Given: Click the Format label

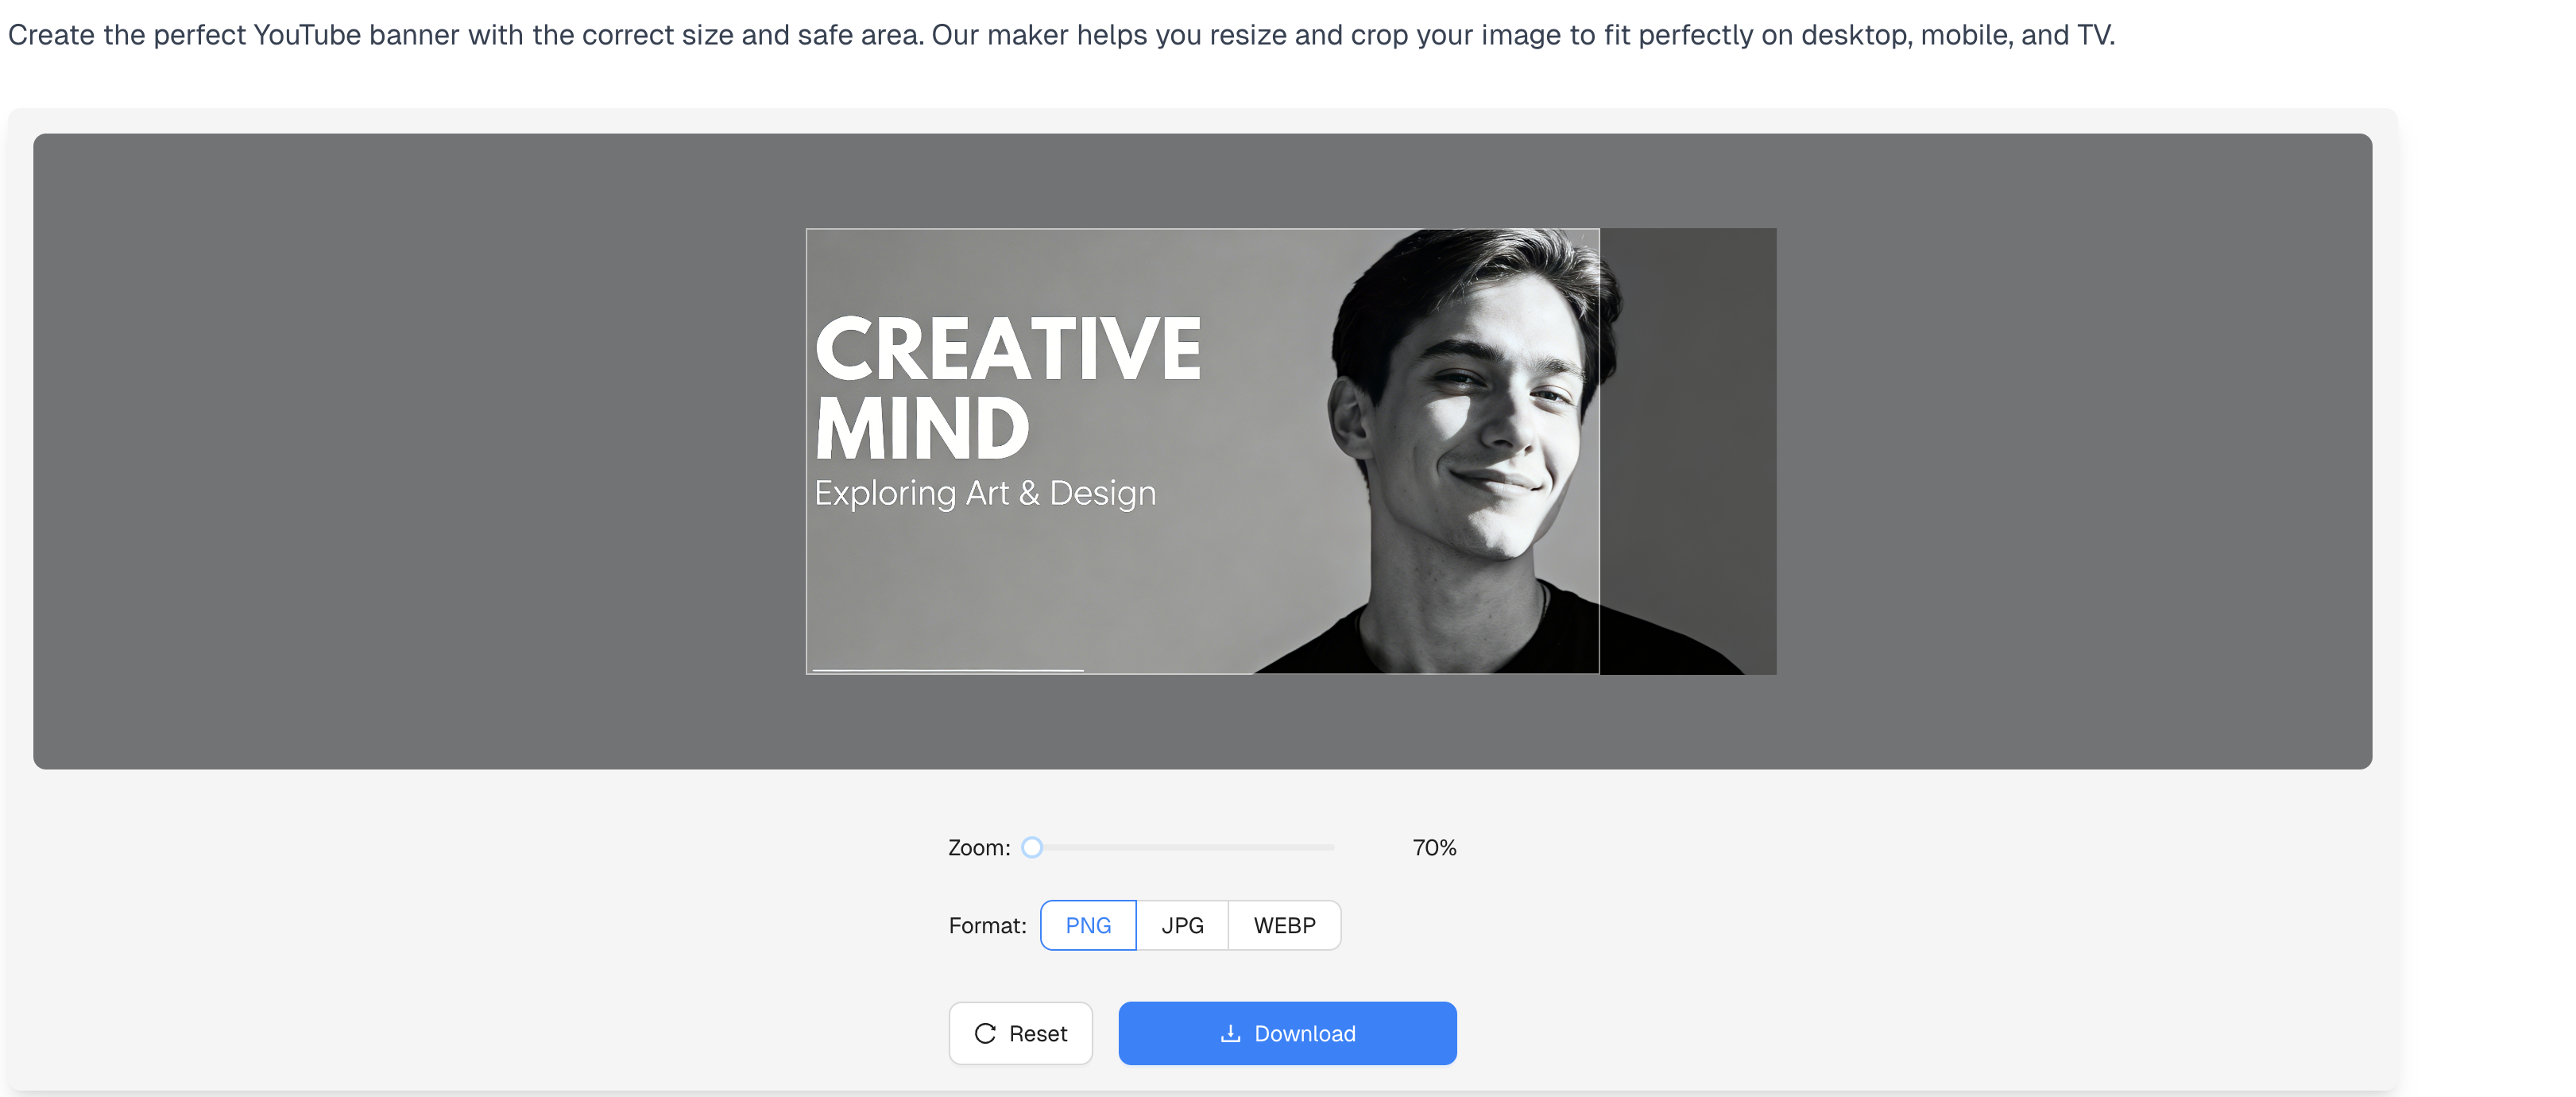Looking at the screenshot, I should click(987, 925).
